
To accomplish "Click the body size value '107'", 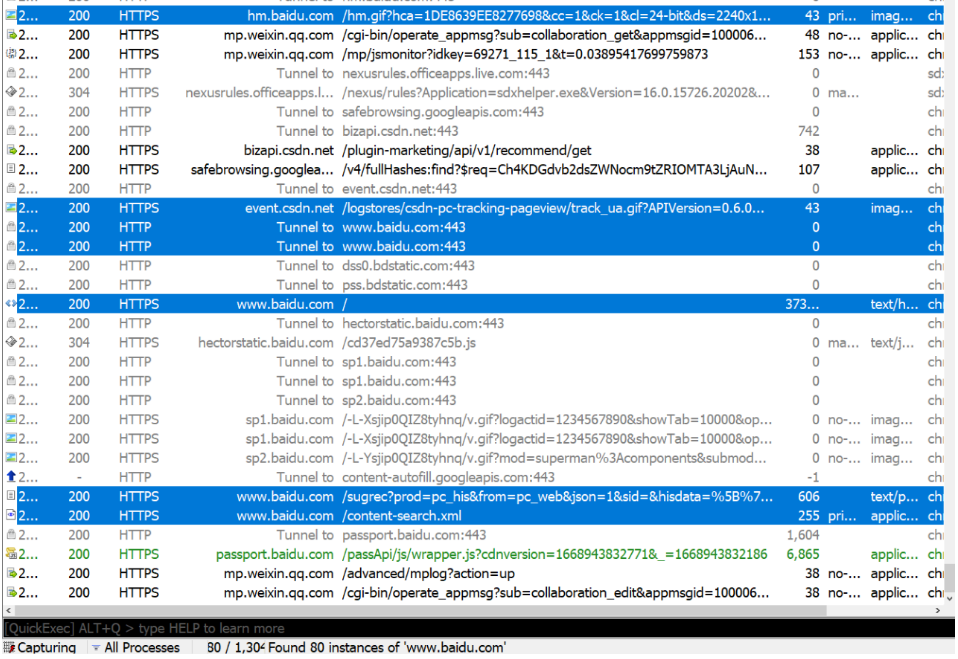I will pos(809,169).
